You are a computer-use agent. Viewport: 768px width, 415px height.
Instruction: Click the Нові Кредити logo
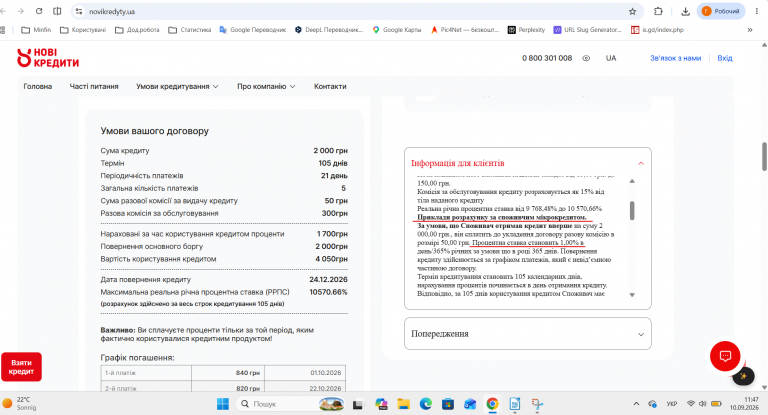pyautogui.click(x=48, y=58)
